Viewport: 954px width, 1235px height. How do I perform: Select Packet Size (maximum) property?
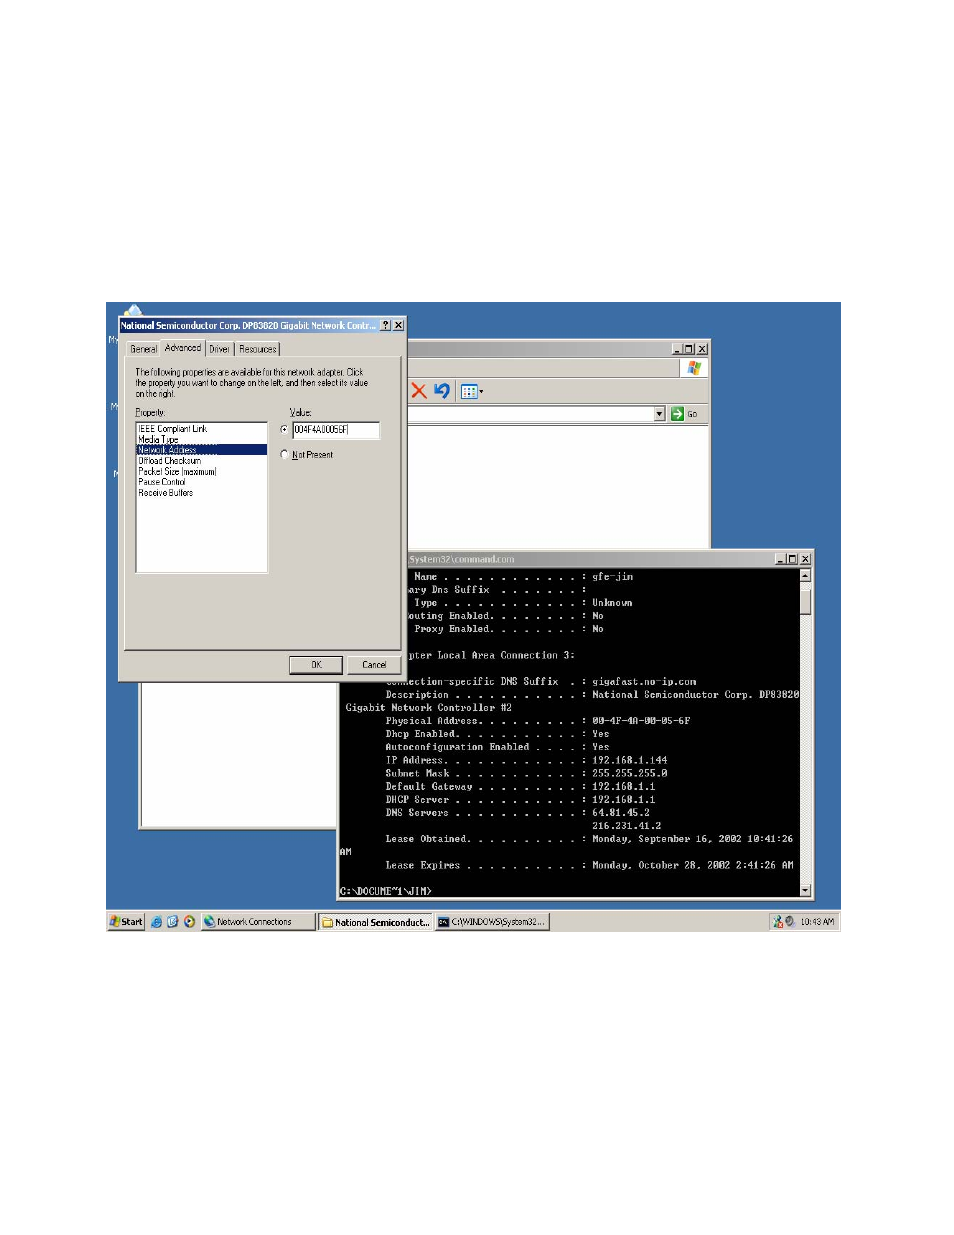pos(202,471)
